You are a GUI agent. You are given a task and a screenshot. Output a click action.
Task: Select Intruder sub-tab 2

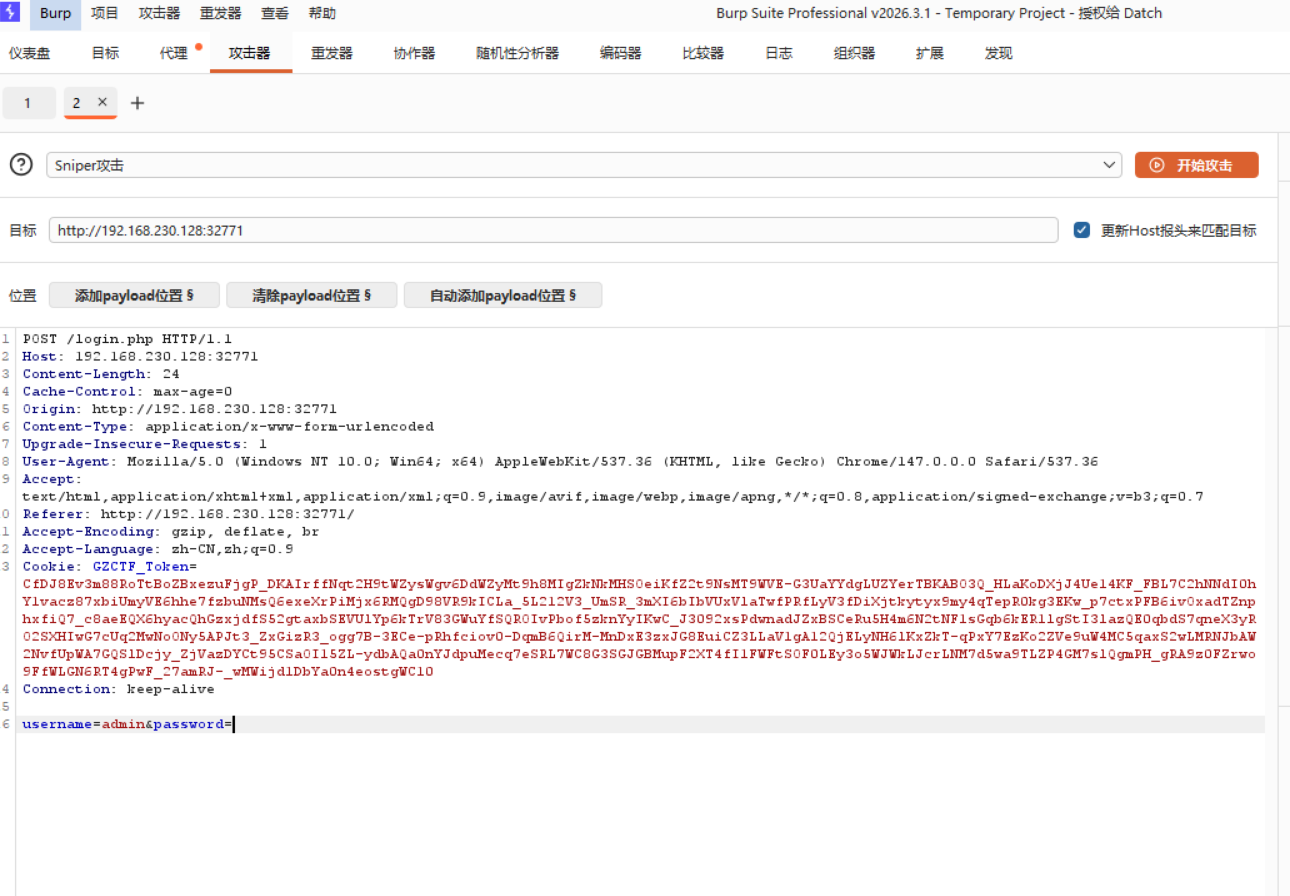point(76,103)
